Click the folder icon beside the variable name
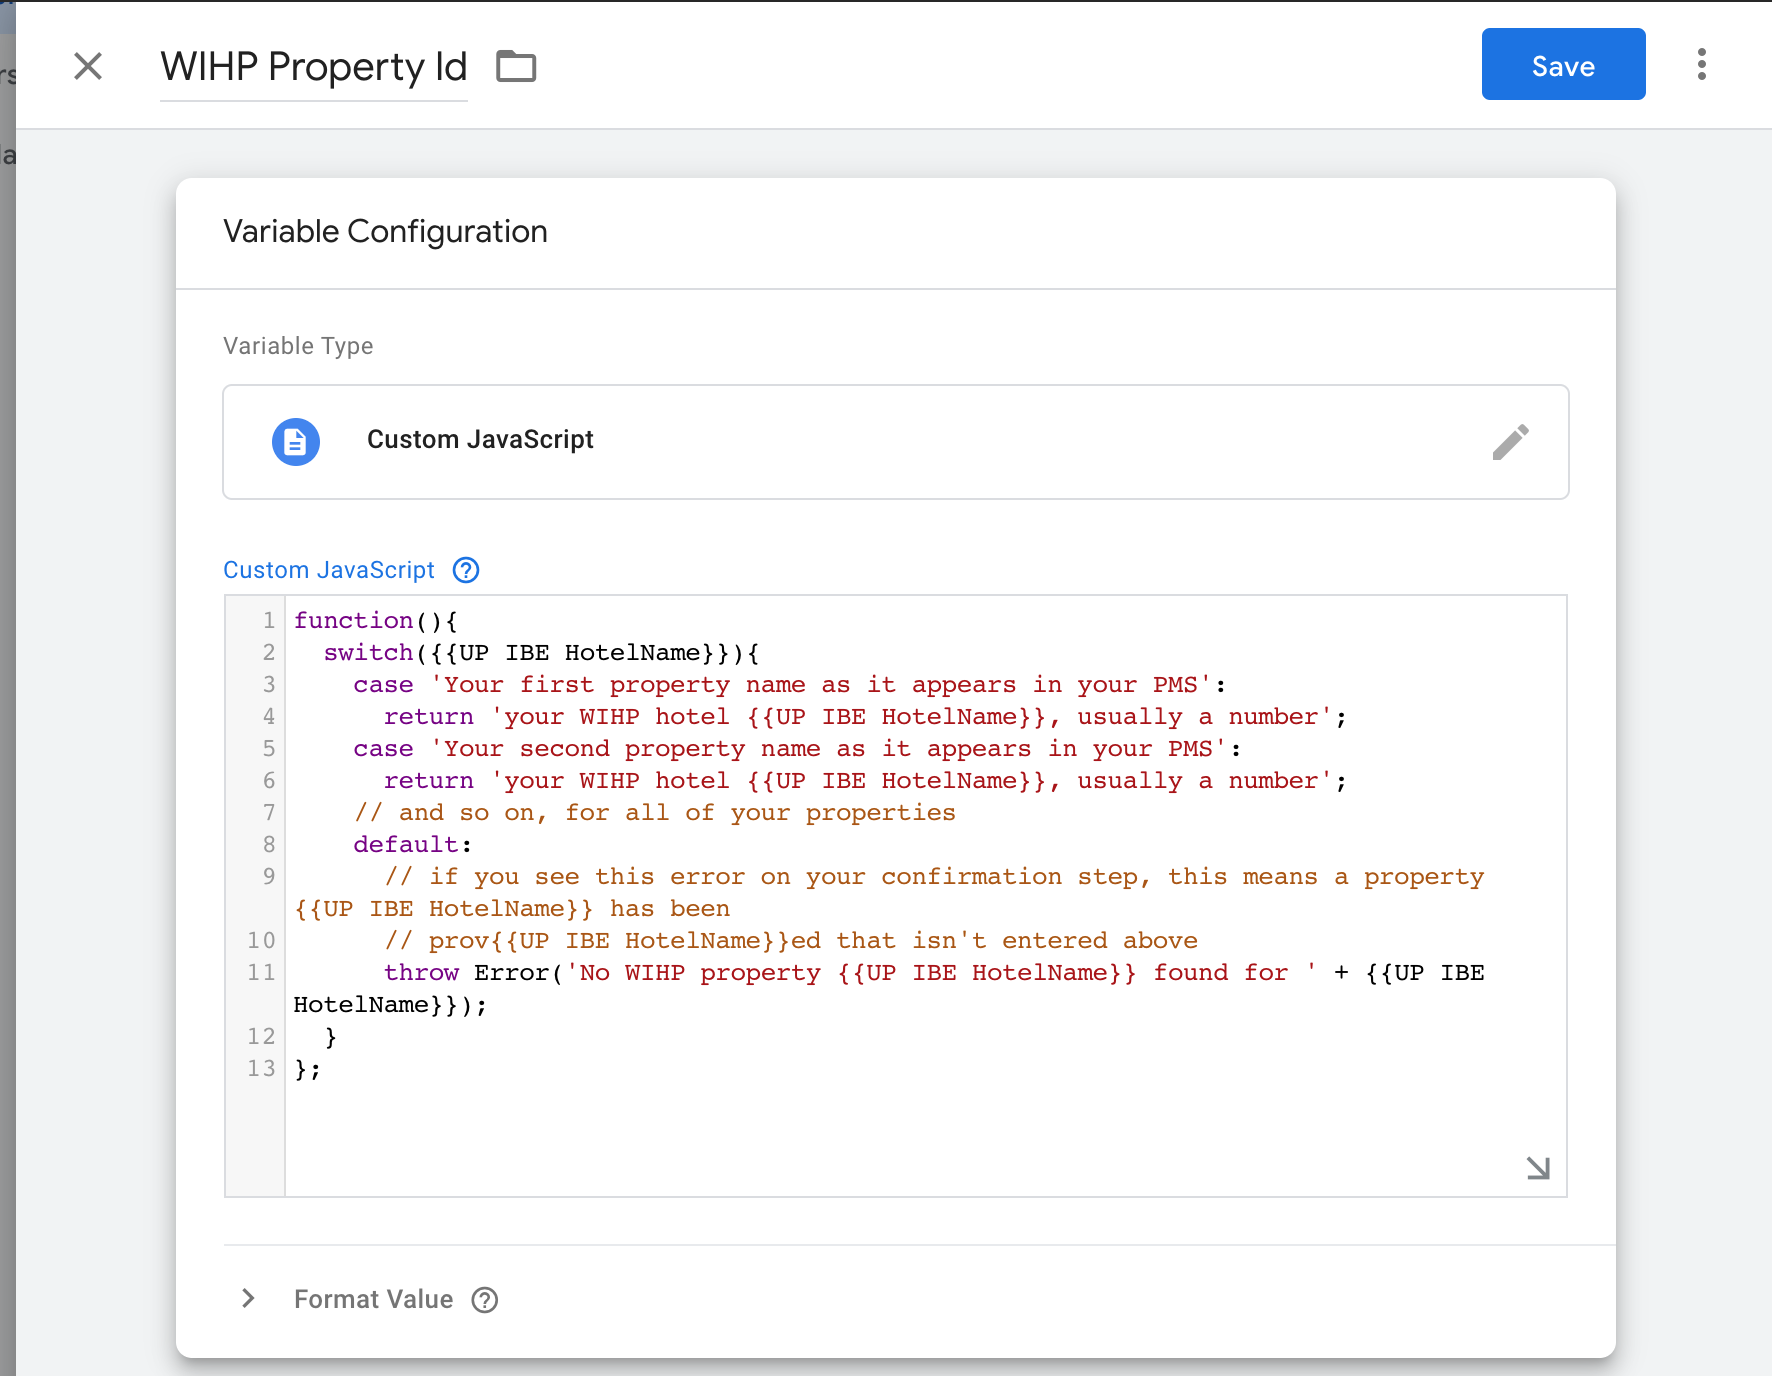Viewport: 1772px width, 1376px height. coord(516,66)
